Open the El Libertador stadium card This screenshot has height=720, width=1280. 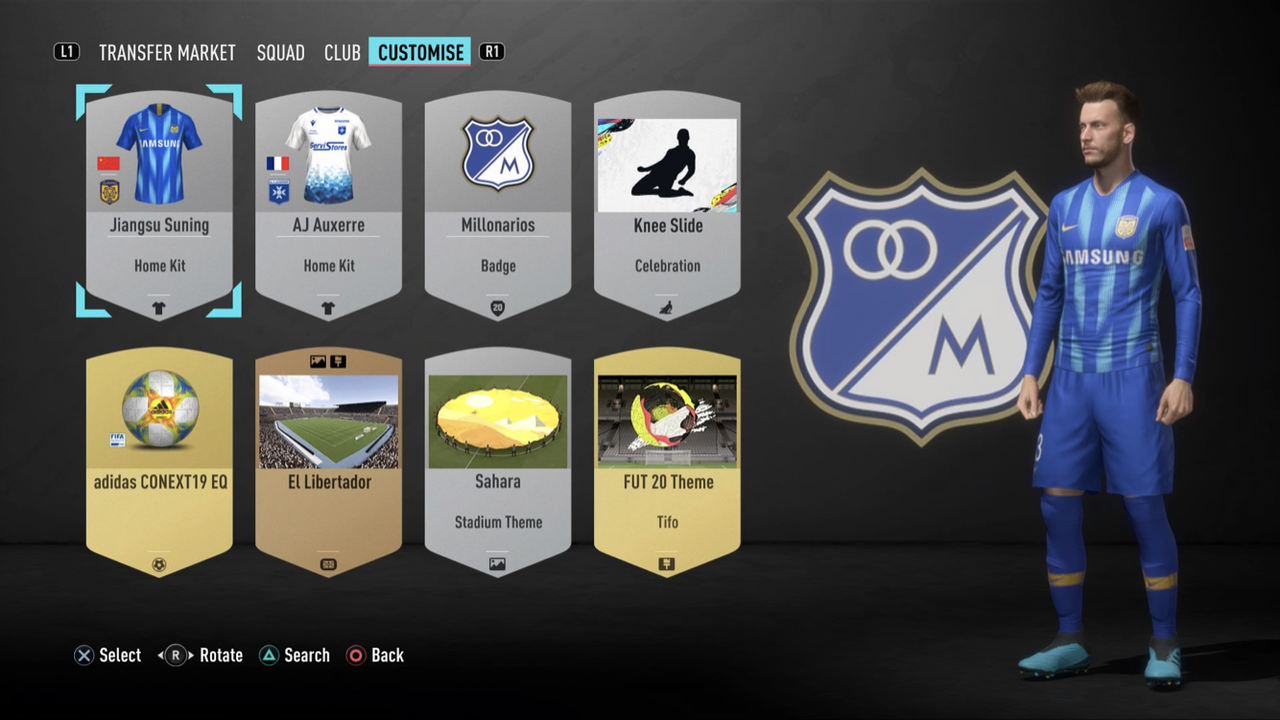point(328,462)
